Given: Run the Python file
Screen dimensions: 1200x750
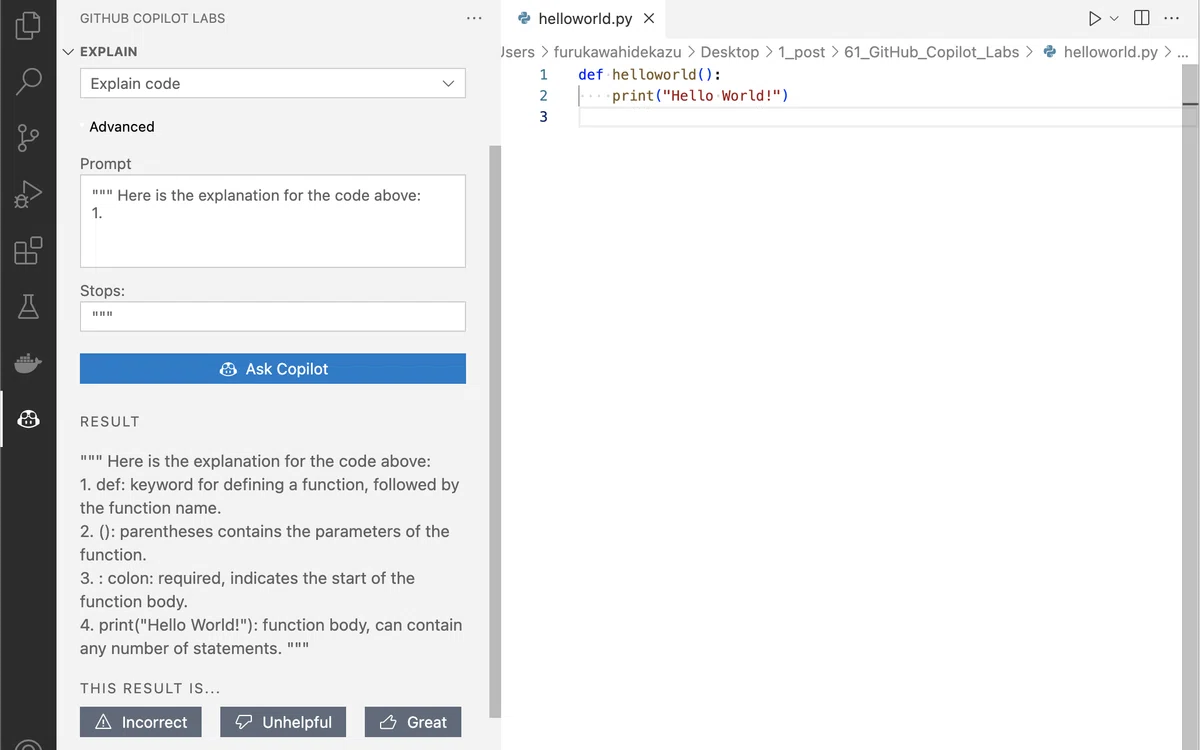Looking at the screenshot, I should pyautogui.click(x=1095, y=18).
